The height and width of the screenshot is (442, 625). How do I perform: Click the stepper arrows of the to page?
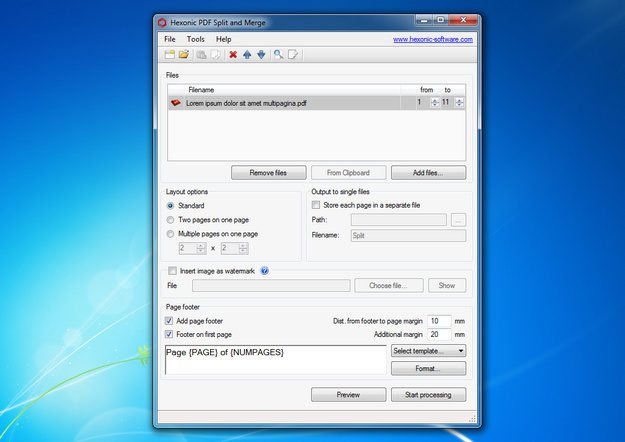tap(459, 103)
